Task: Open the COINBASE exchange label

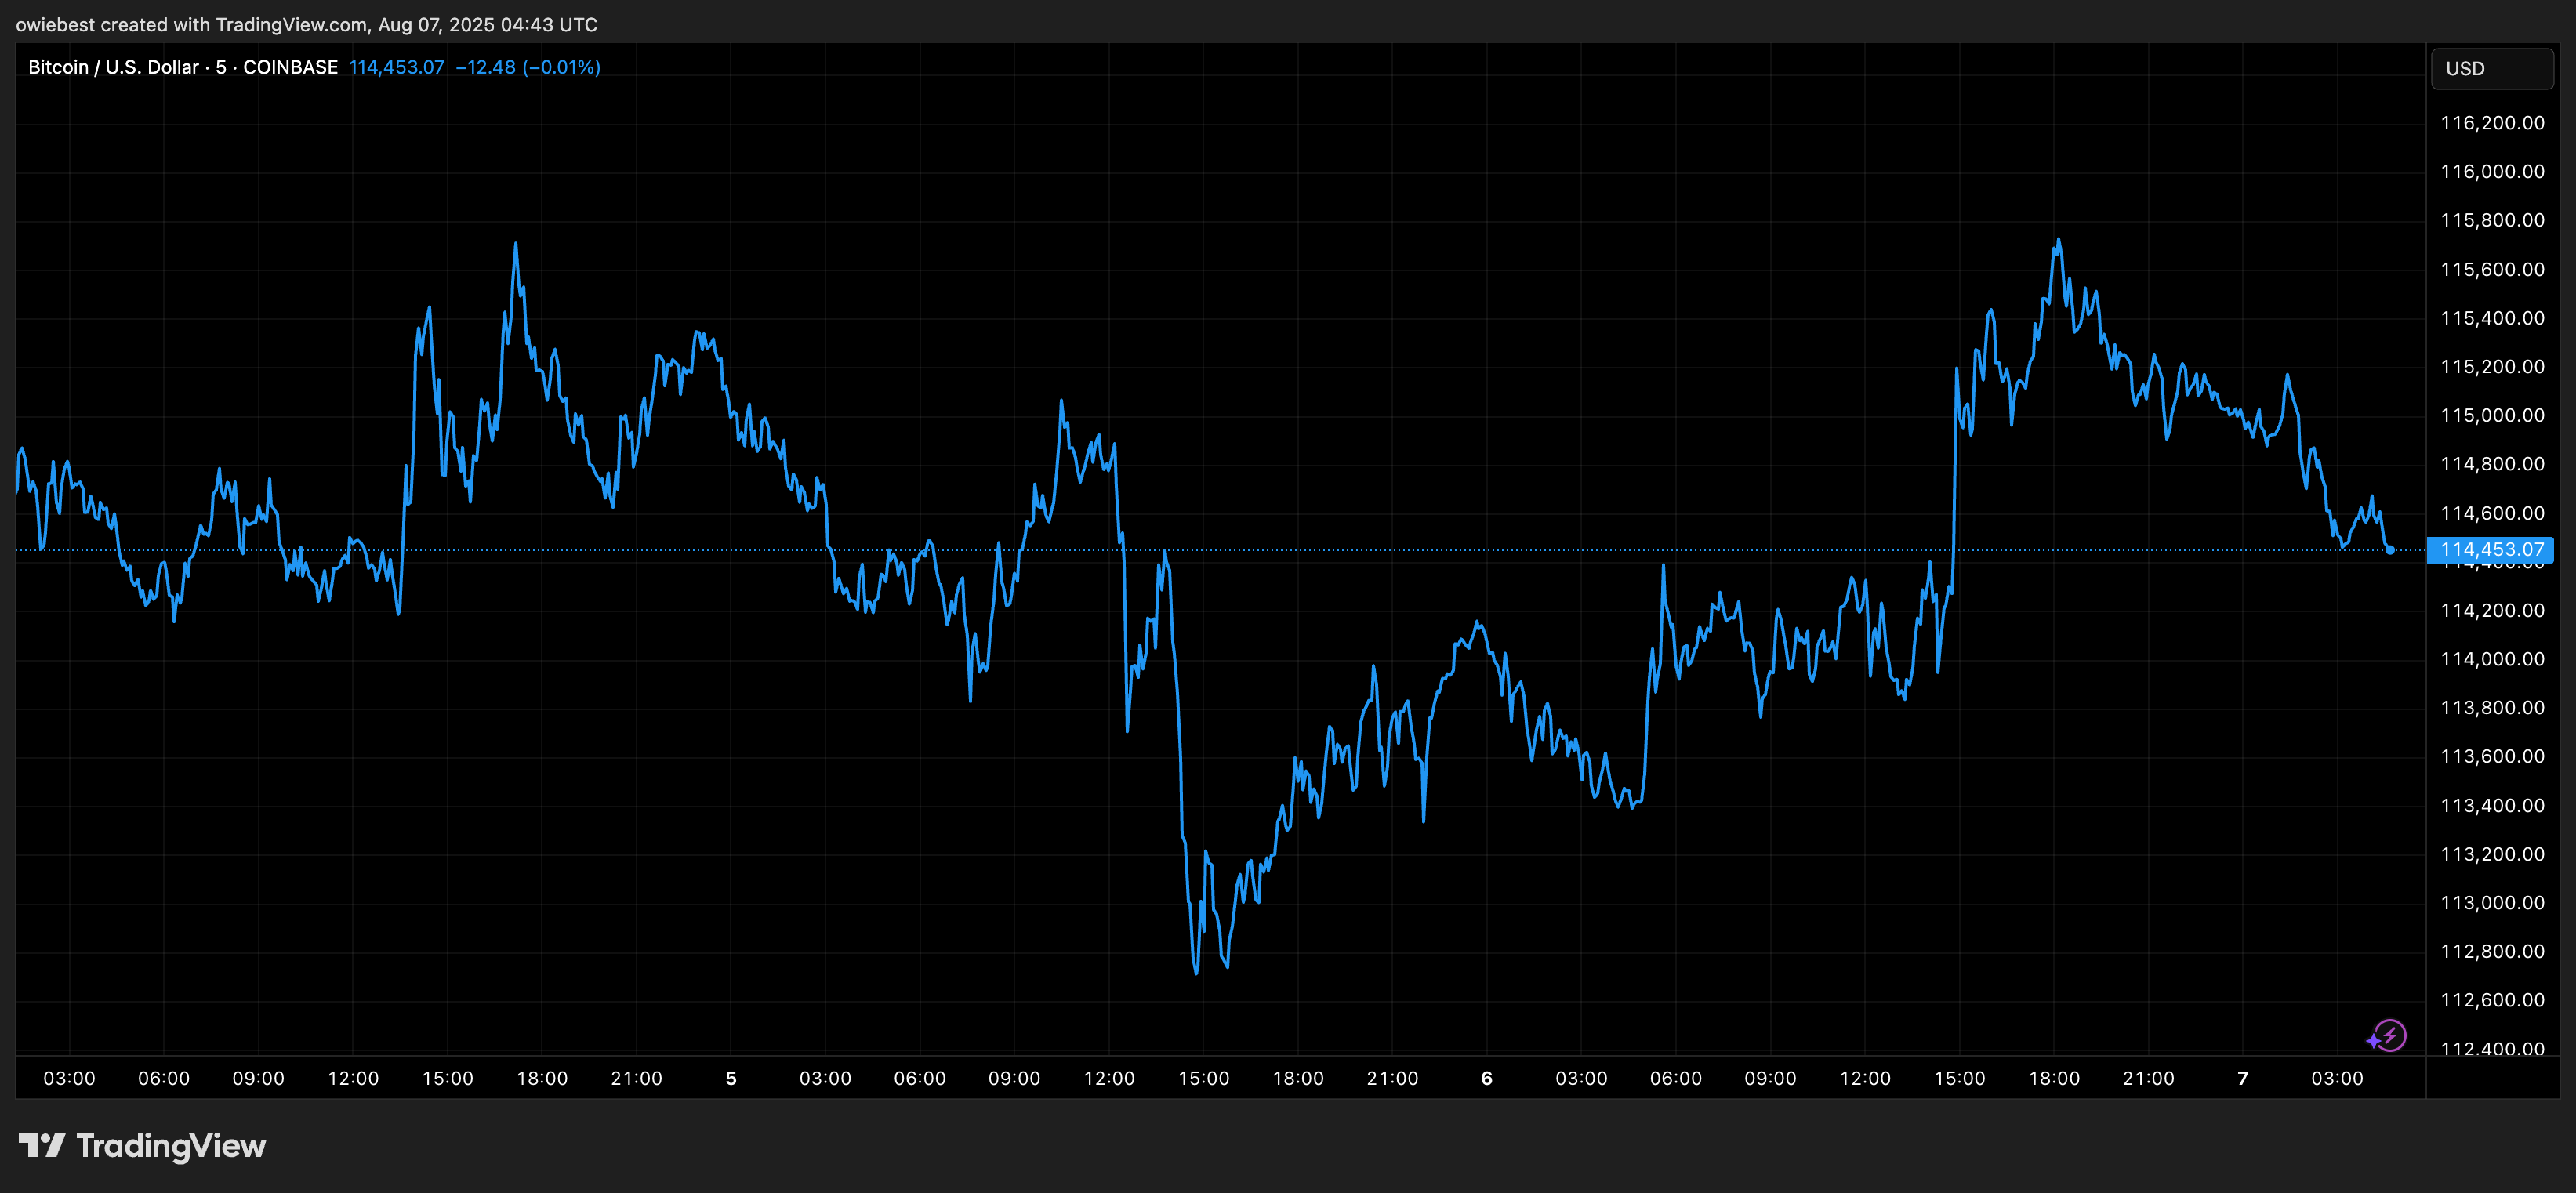Action: point(291,67)
